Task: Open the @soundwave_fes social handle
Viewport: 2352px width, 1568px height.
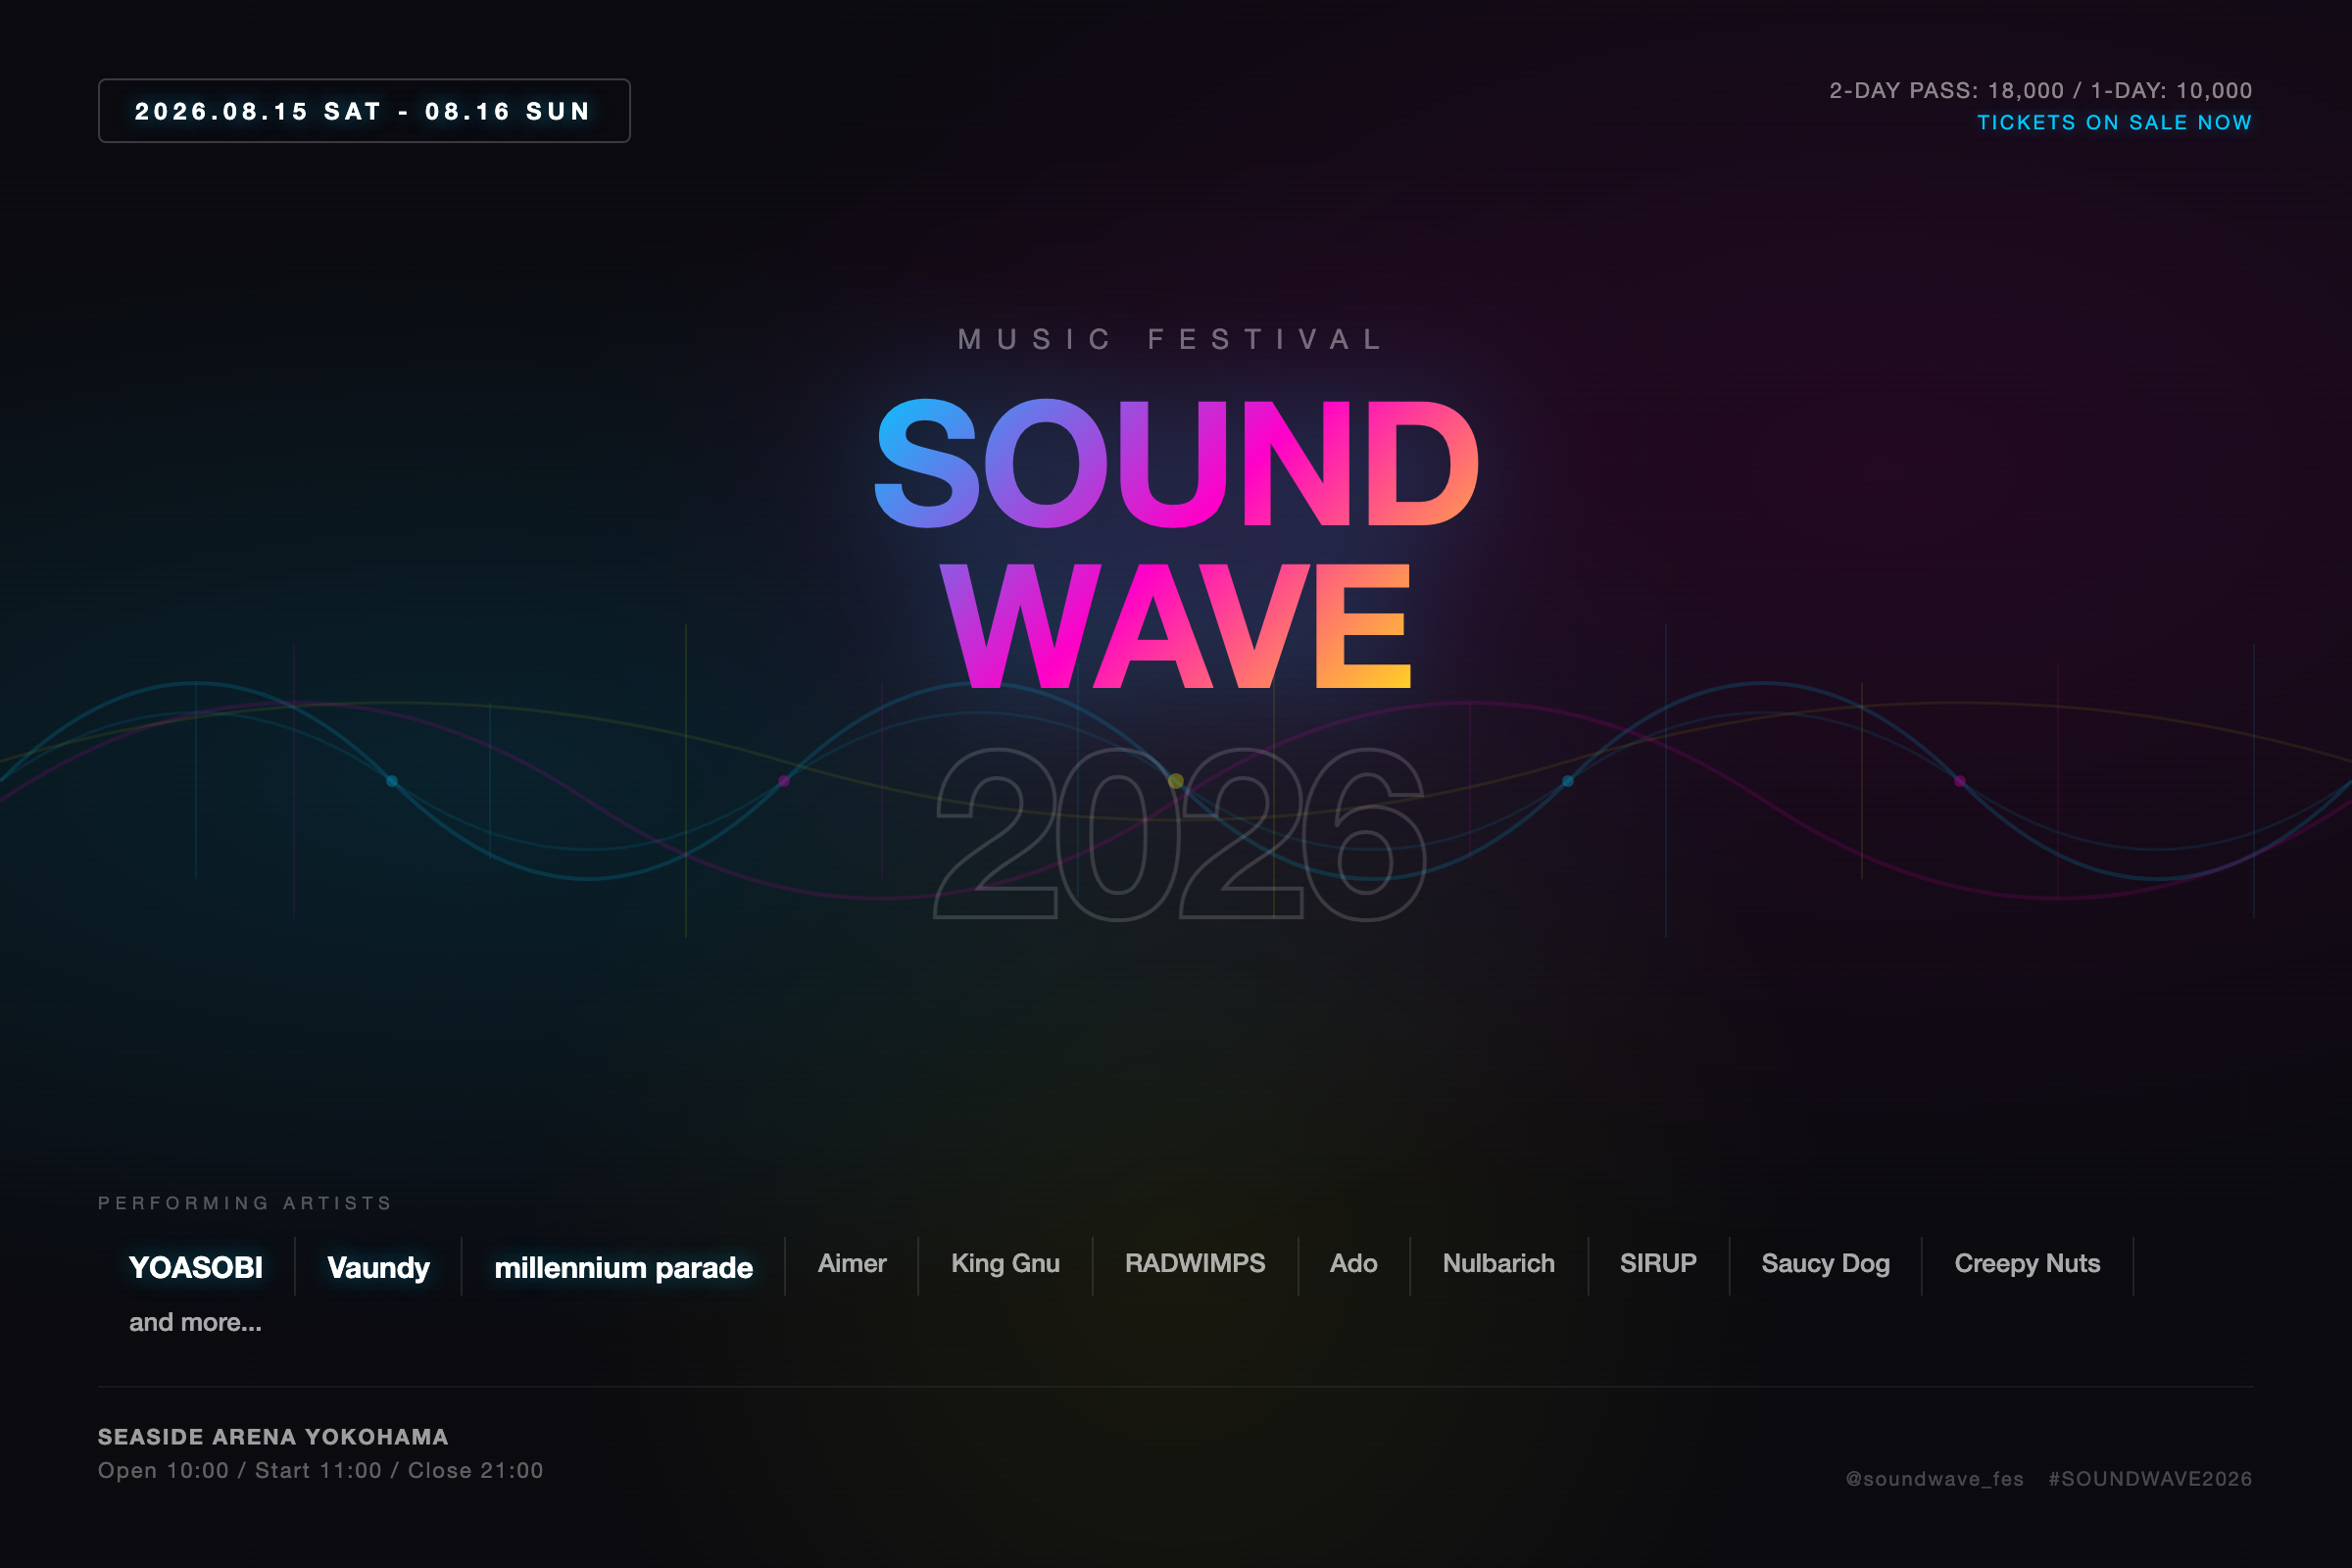Action: click(1934, 1478)
